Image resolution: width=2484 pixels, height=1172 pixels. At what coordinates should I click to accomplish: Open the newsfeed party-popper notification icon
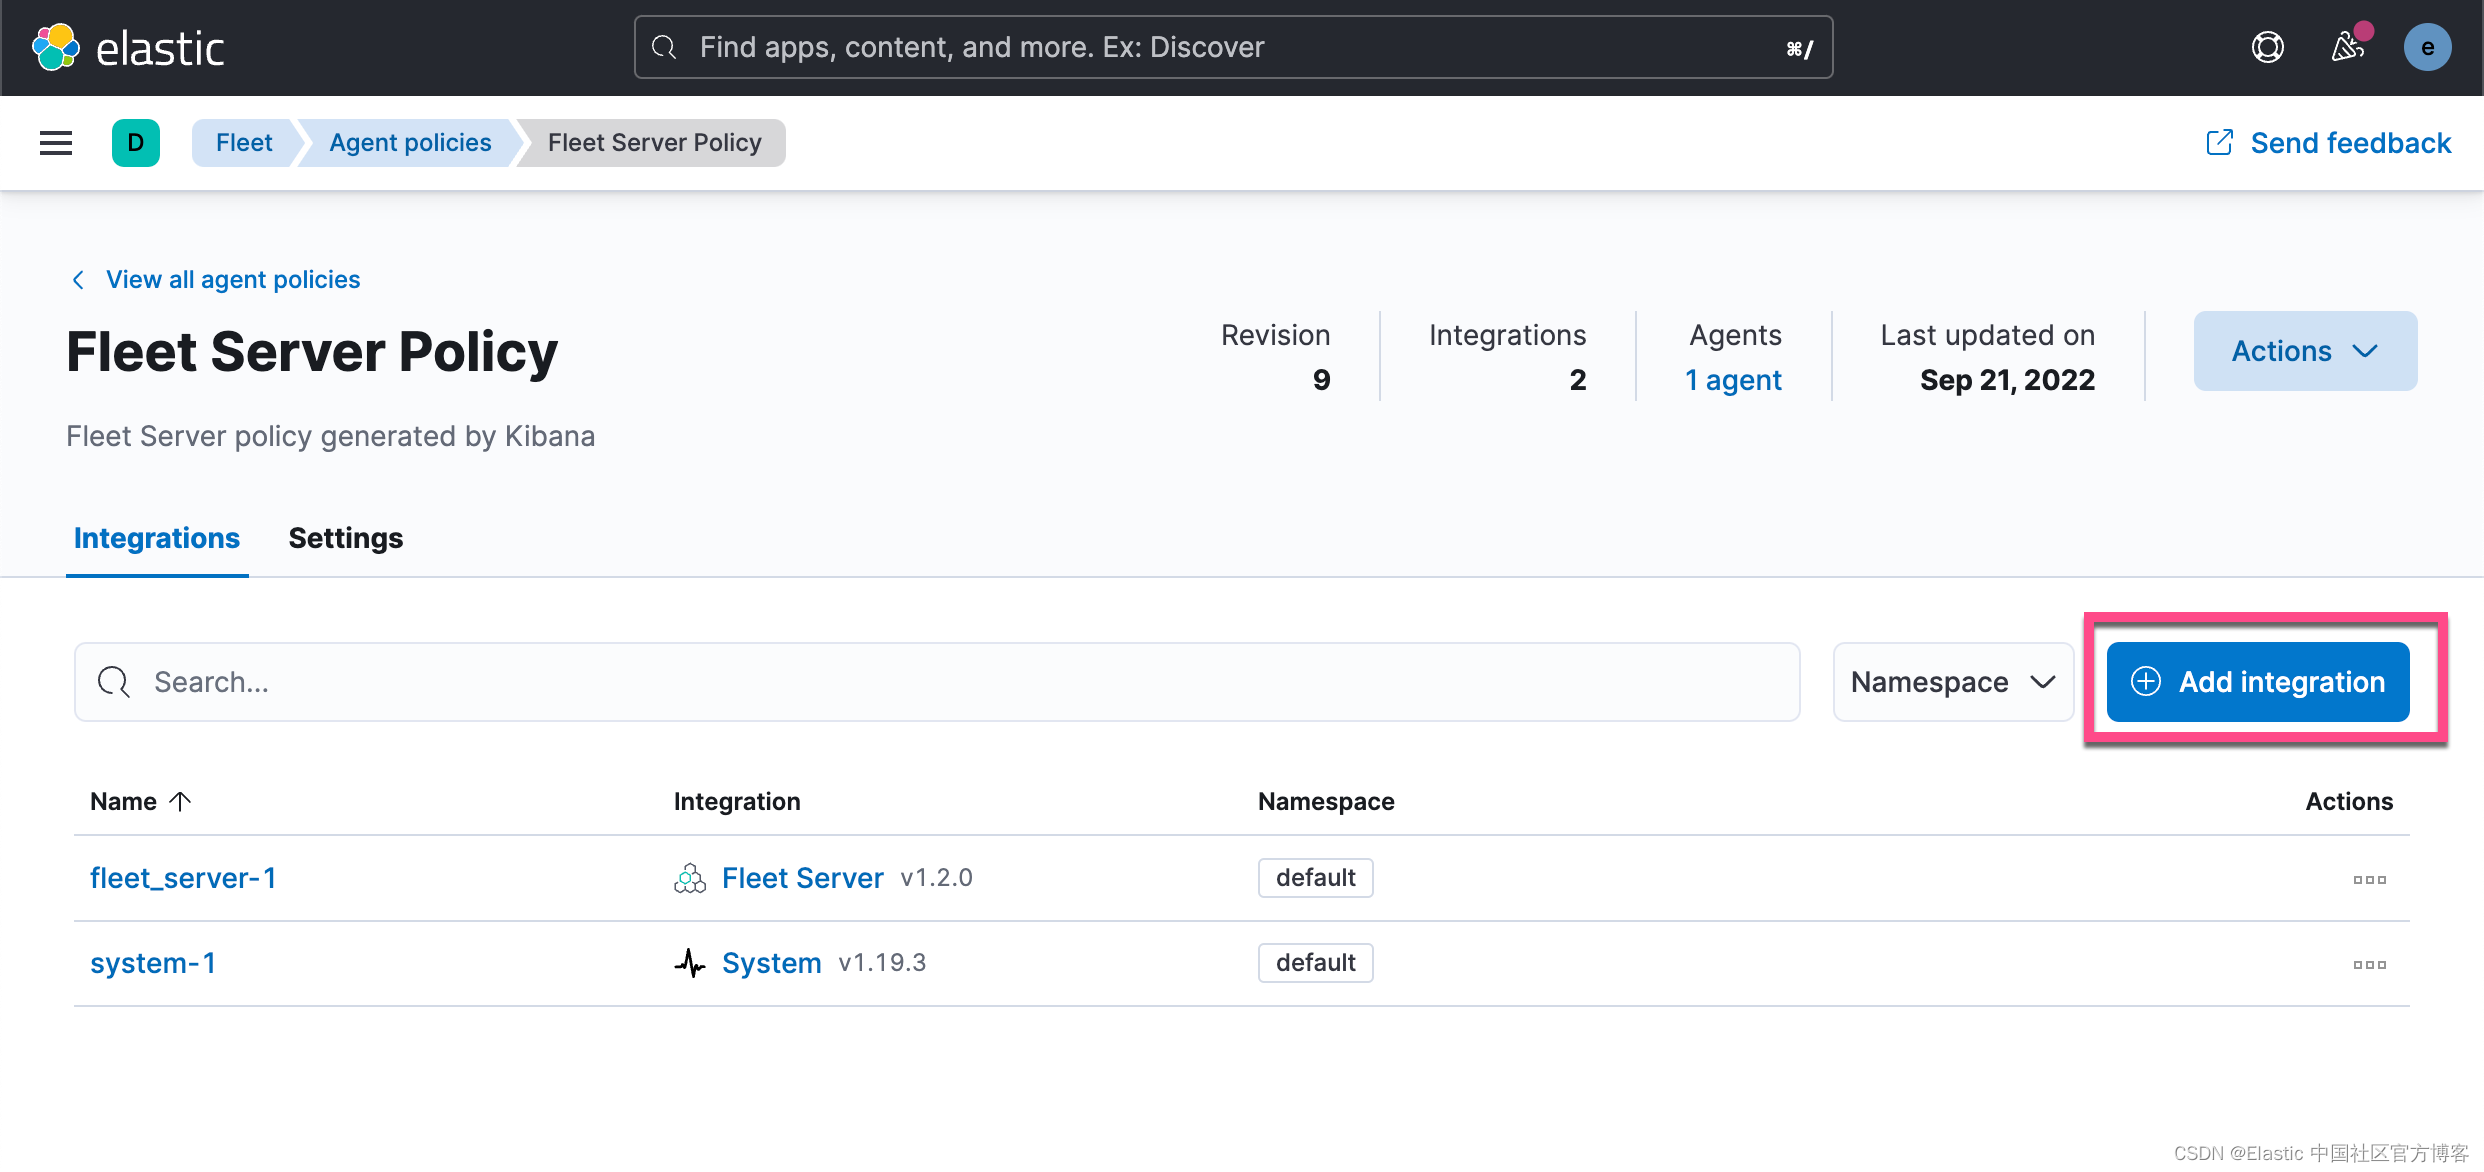[2349, 47]
